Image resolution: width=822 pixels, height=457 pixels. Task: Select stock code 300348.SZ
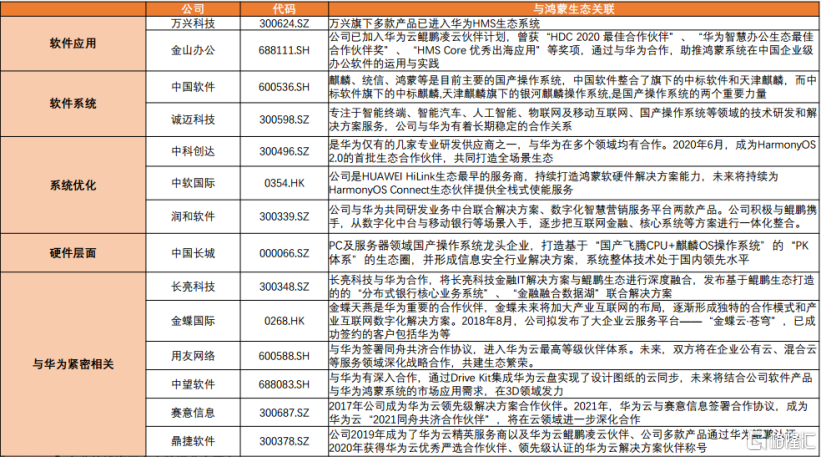point(284,287)
